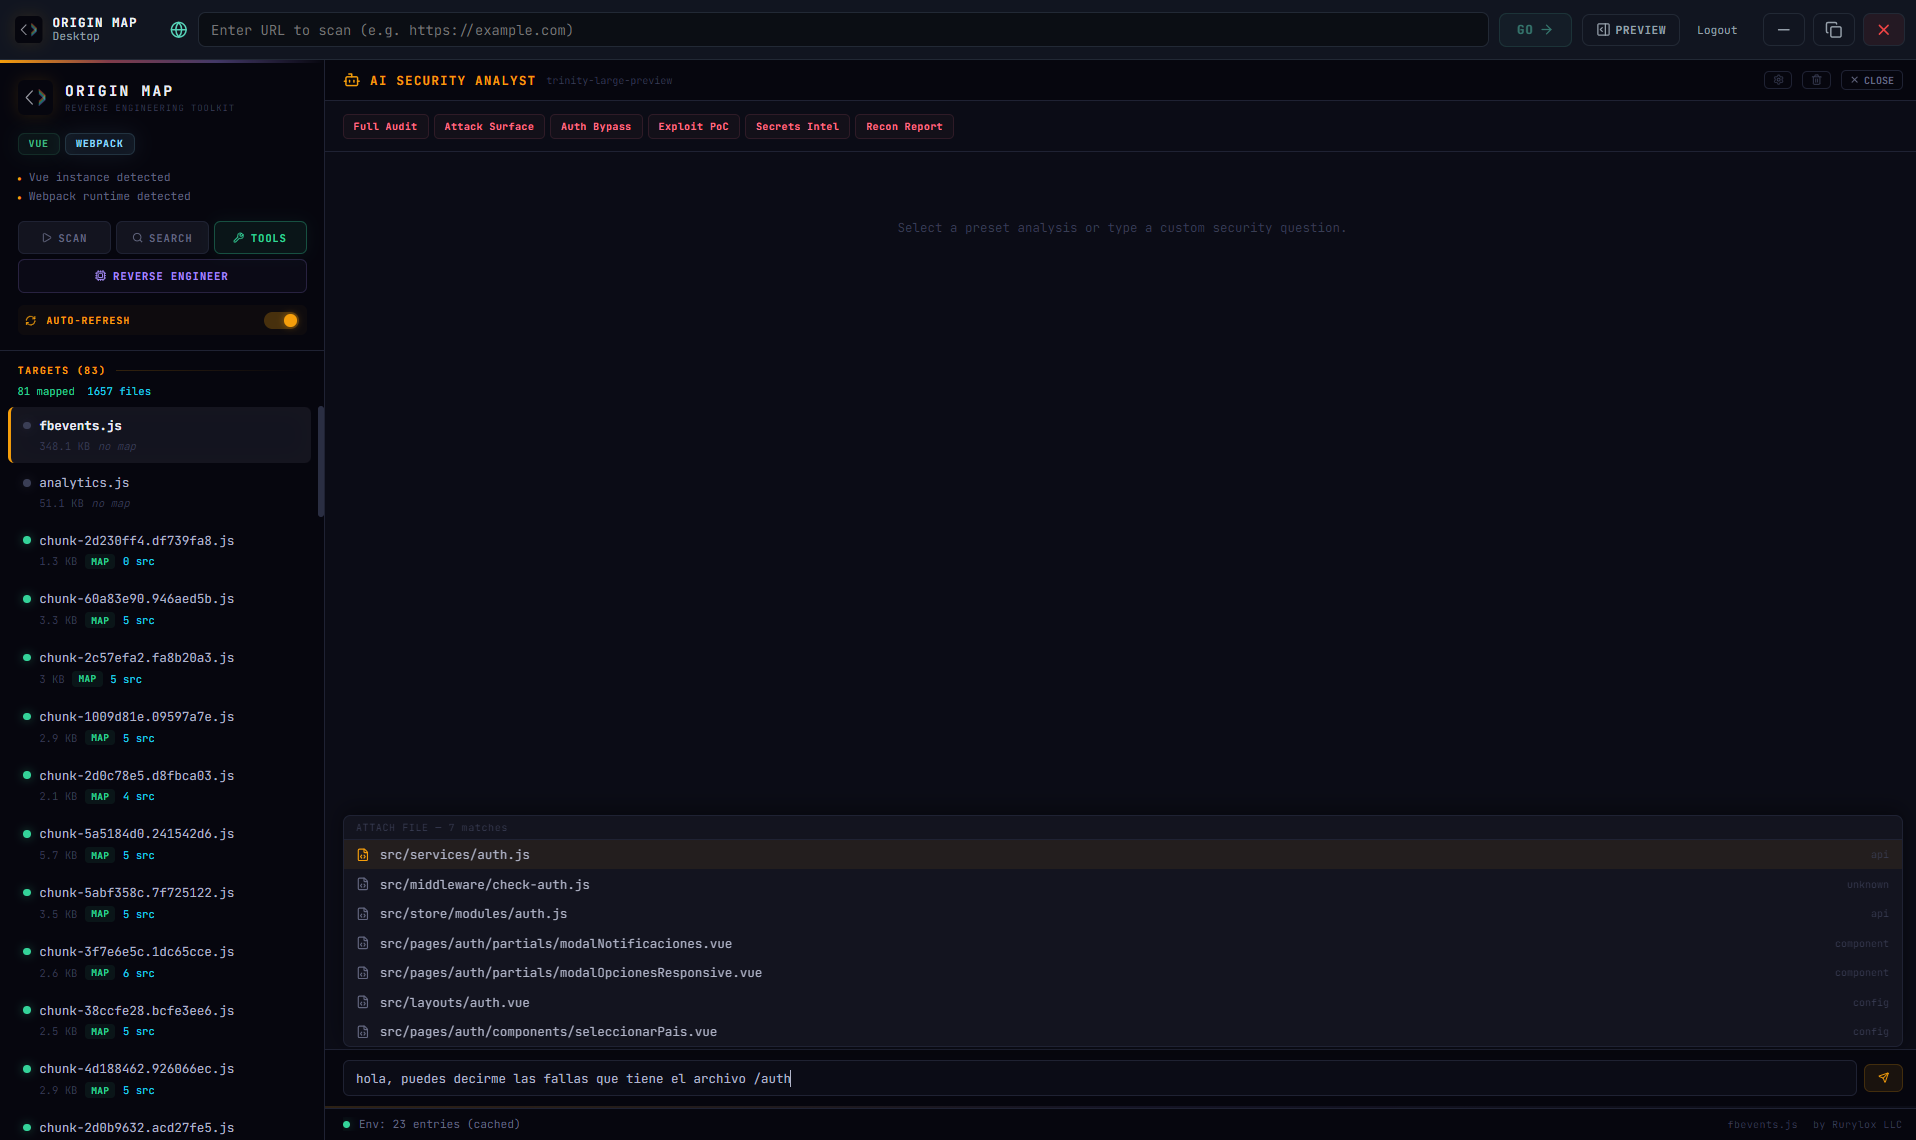The image size is (1916, 1140).
Task: Open the Preview panel
Action: 1629,30
